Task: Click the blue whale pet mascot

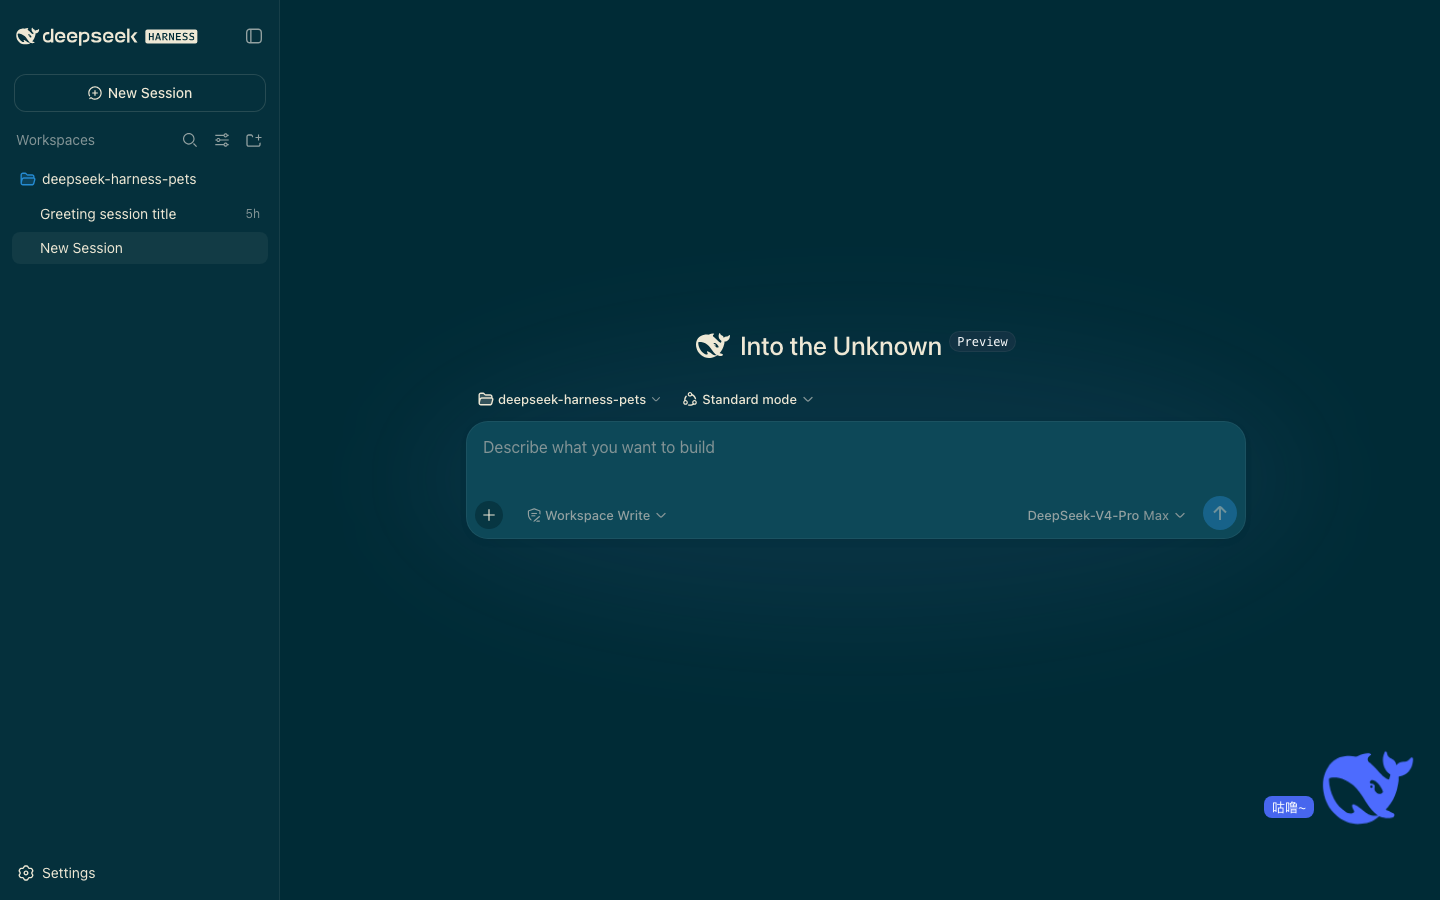Action: [x=1367, y=788]
